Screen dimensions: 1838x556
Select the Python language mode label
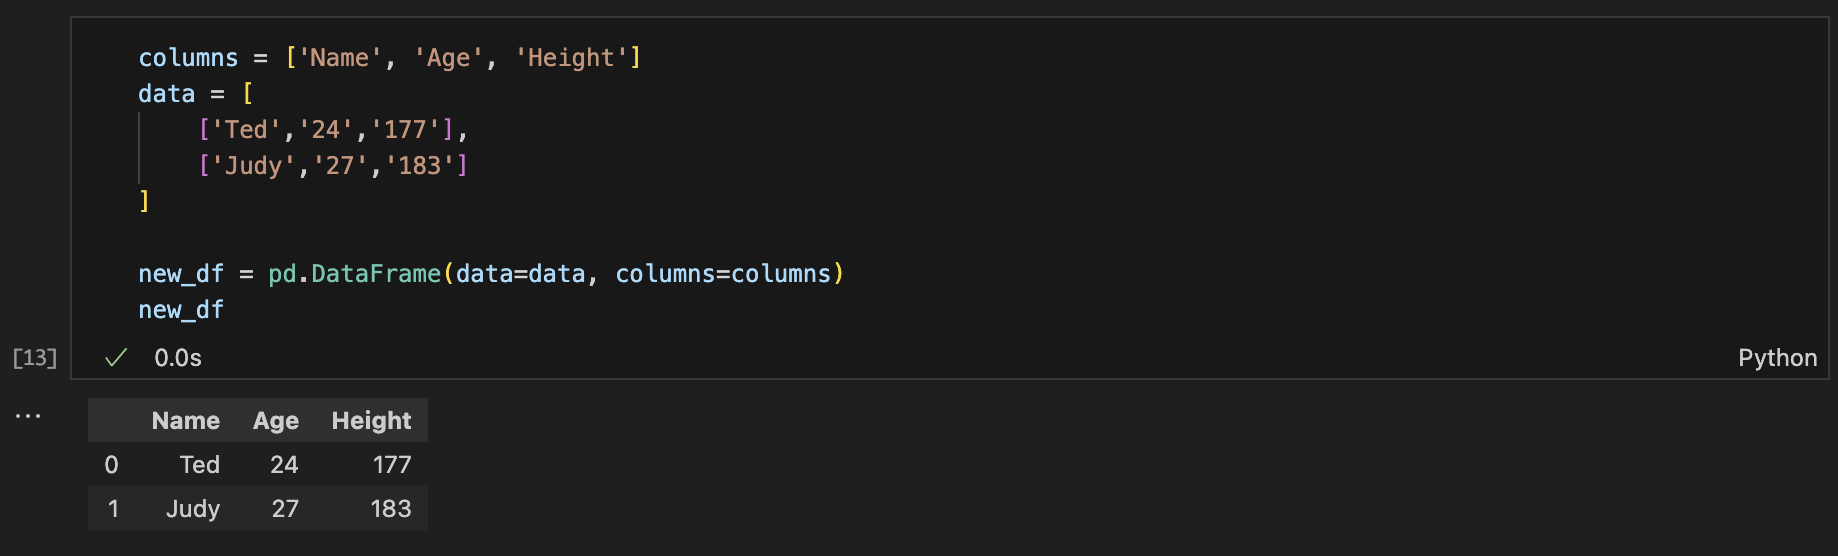point(1777,358)
